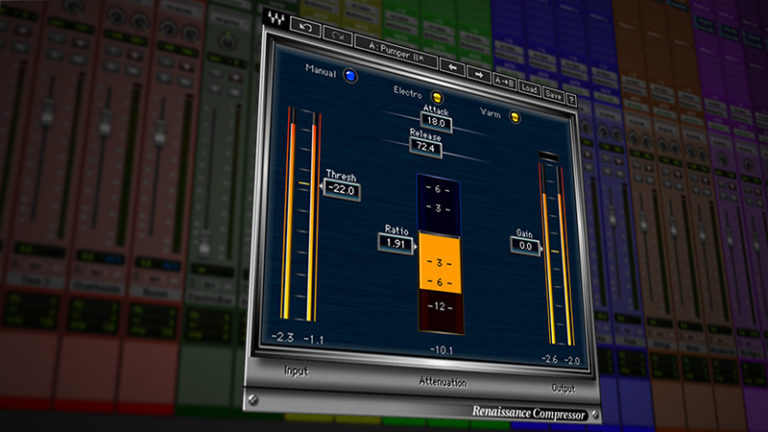This screenshot has height=432, width=768.
Task: Click the Attack value field showing 18.0
Action: [x=437, y=124]
